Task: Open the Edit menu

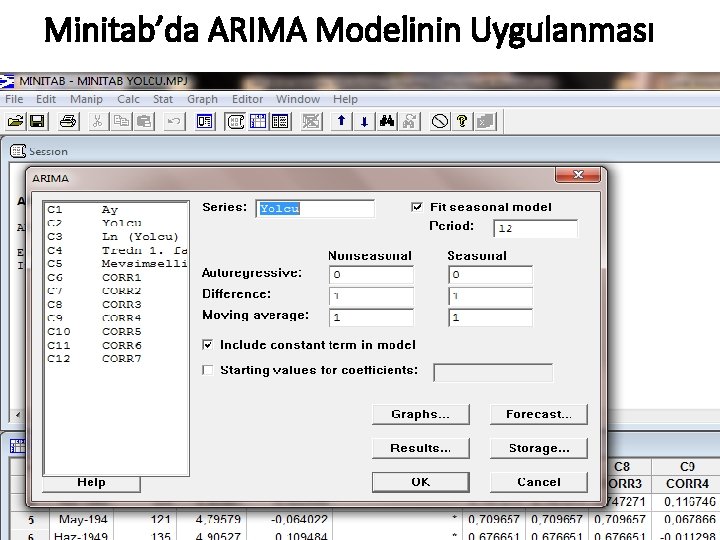Action: click(46, 99)
